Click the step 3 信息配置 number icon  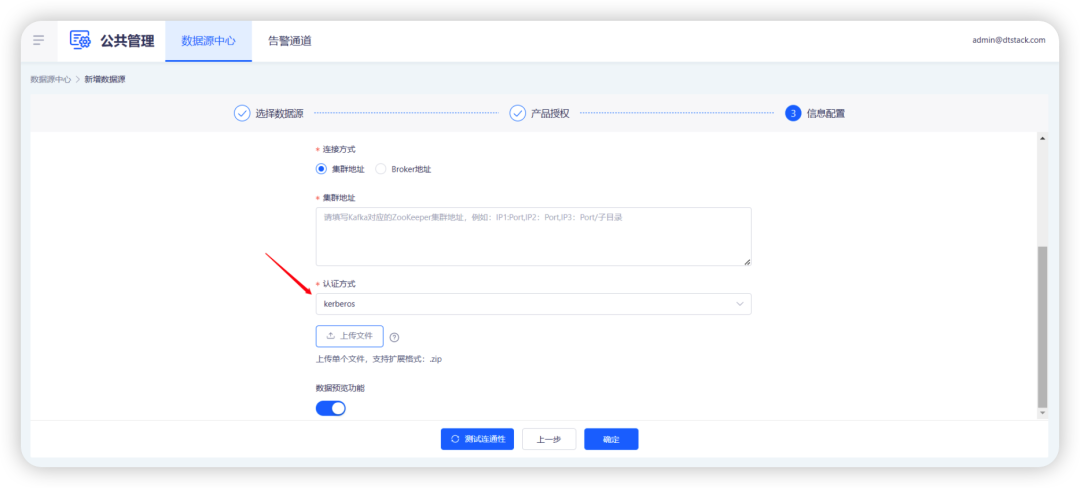click(x=793, y=114)
